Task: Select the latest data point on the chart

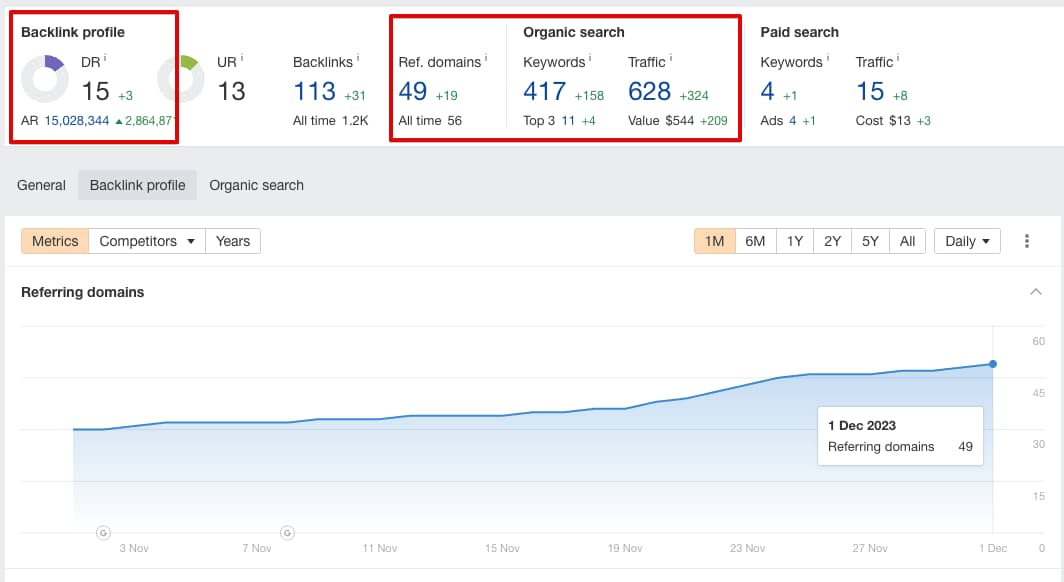Action: (991, 364)
